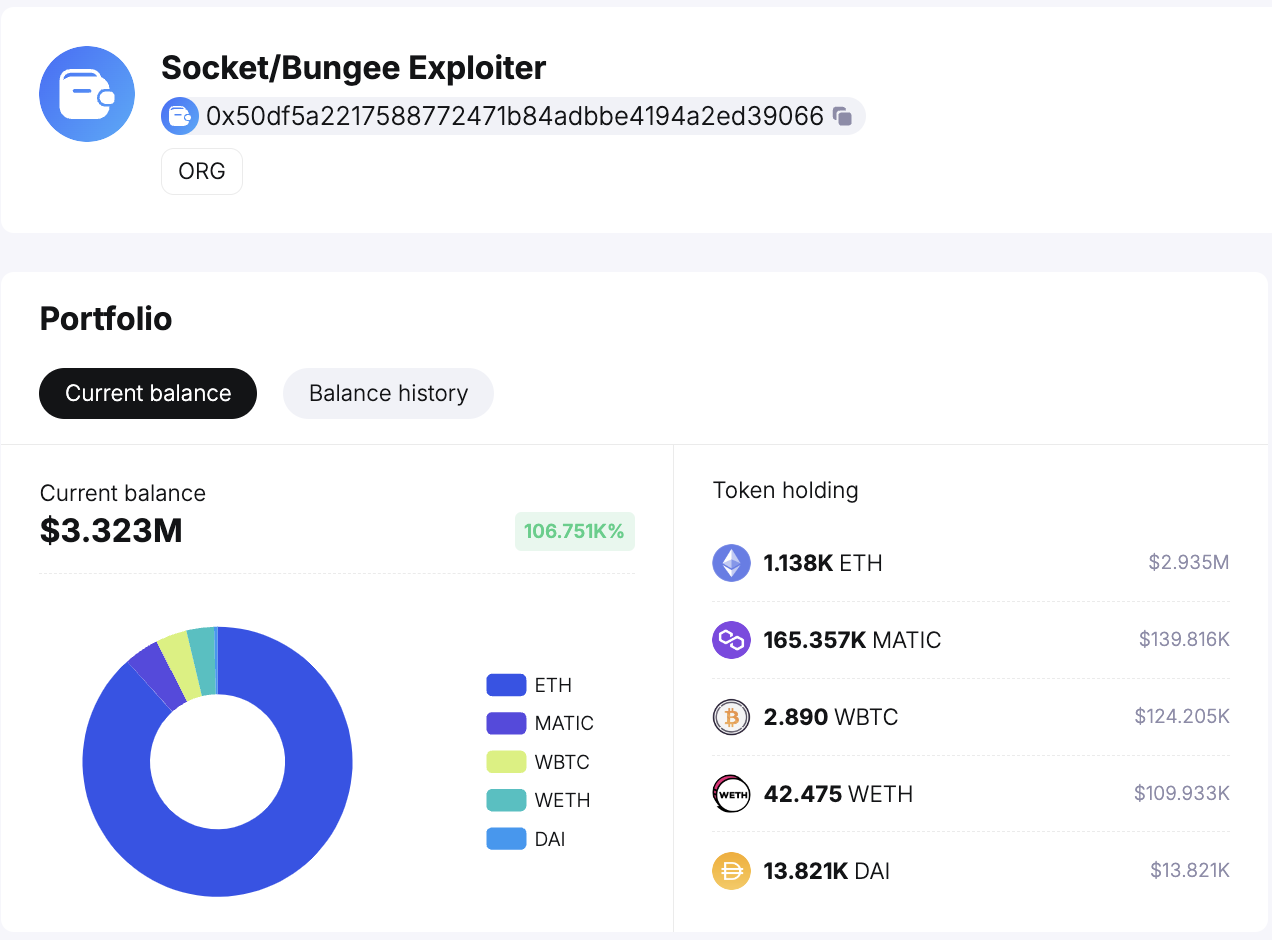This screenshot has width=1272, height=940.
Task: Expand the WBTC holding row details
Action: click(970, 716)
